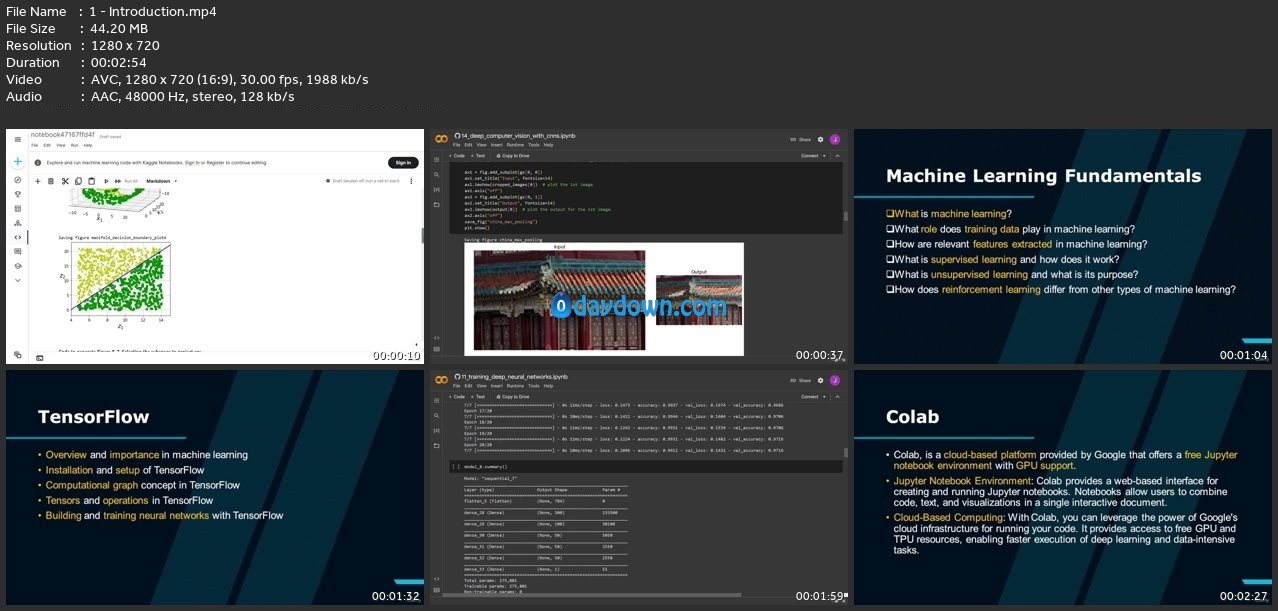Open settings gear in 11_training_deep_neural_networks notebook
This screenshot has width=1278, height=611.
click(821, 380)
